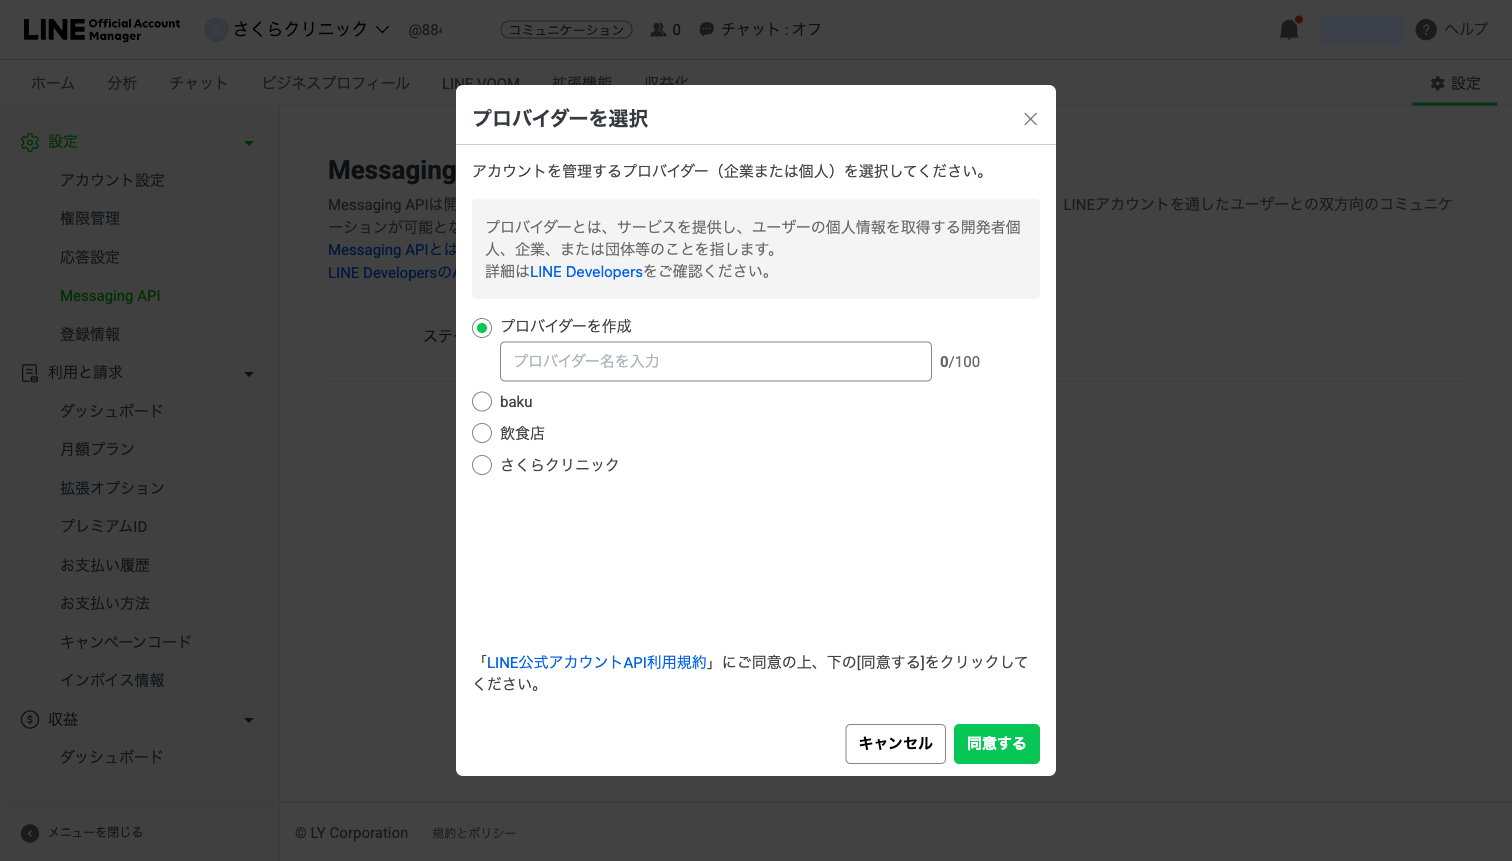Open ダッシュボード under 収益
Screen dimensions: 1512x861
112,757
